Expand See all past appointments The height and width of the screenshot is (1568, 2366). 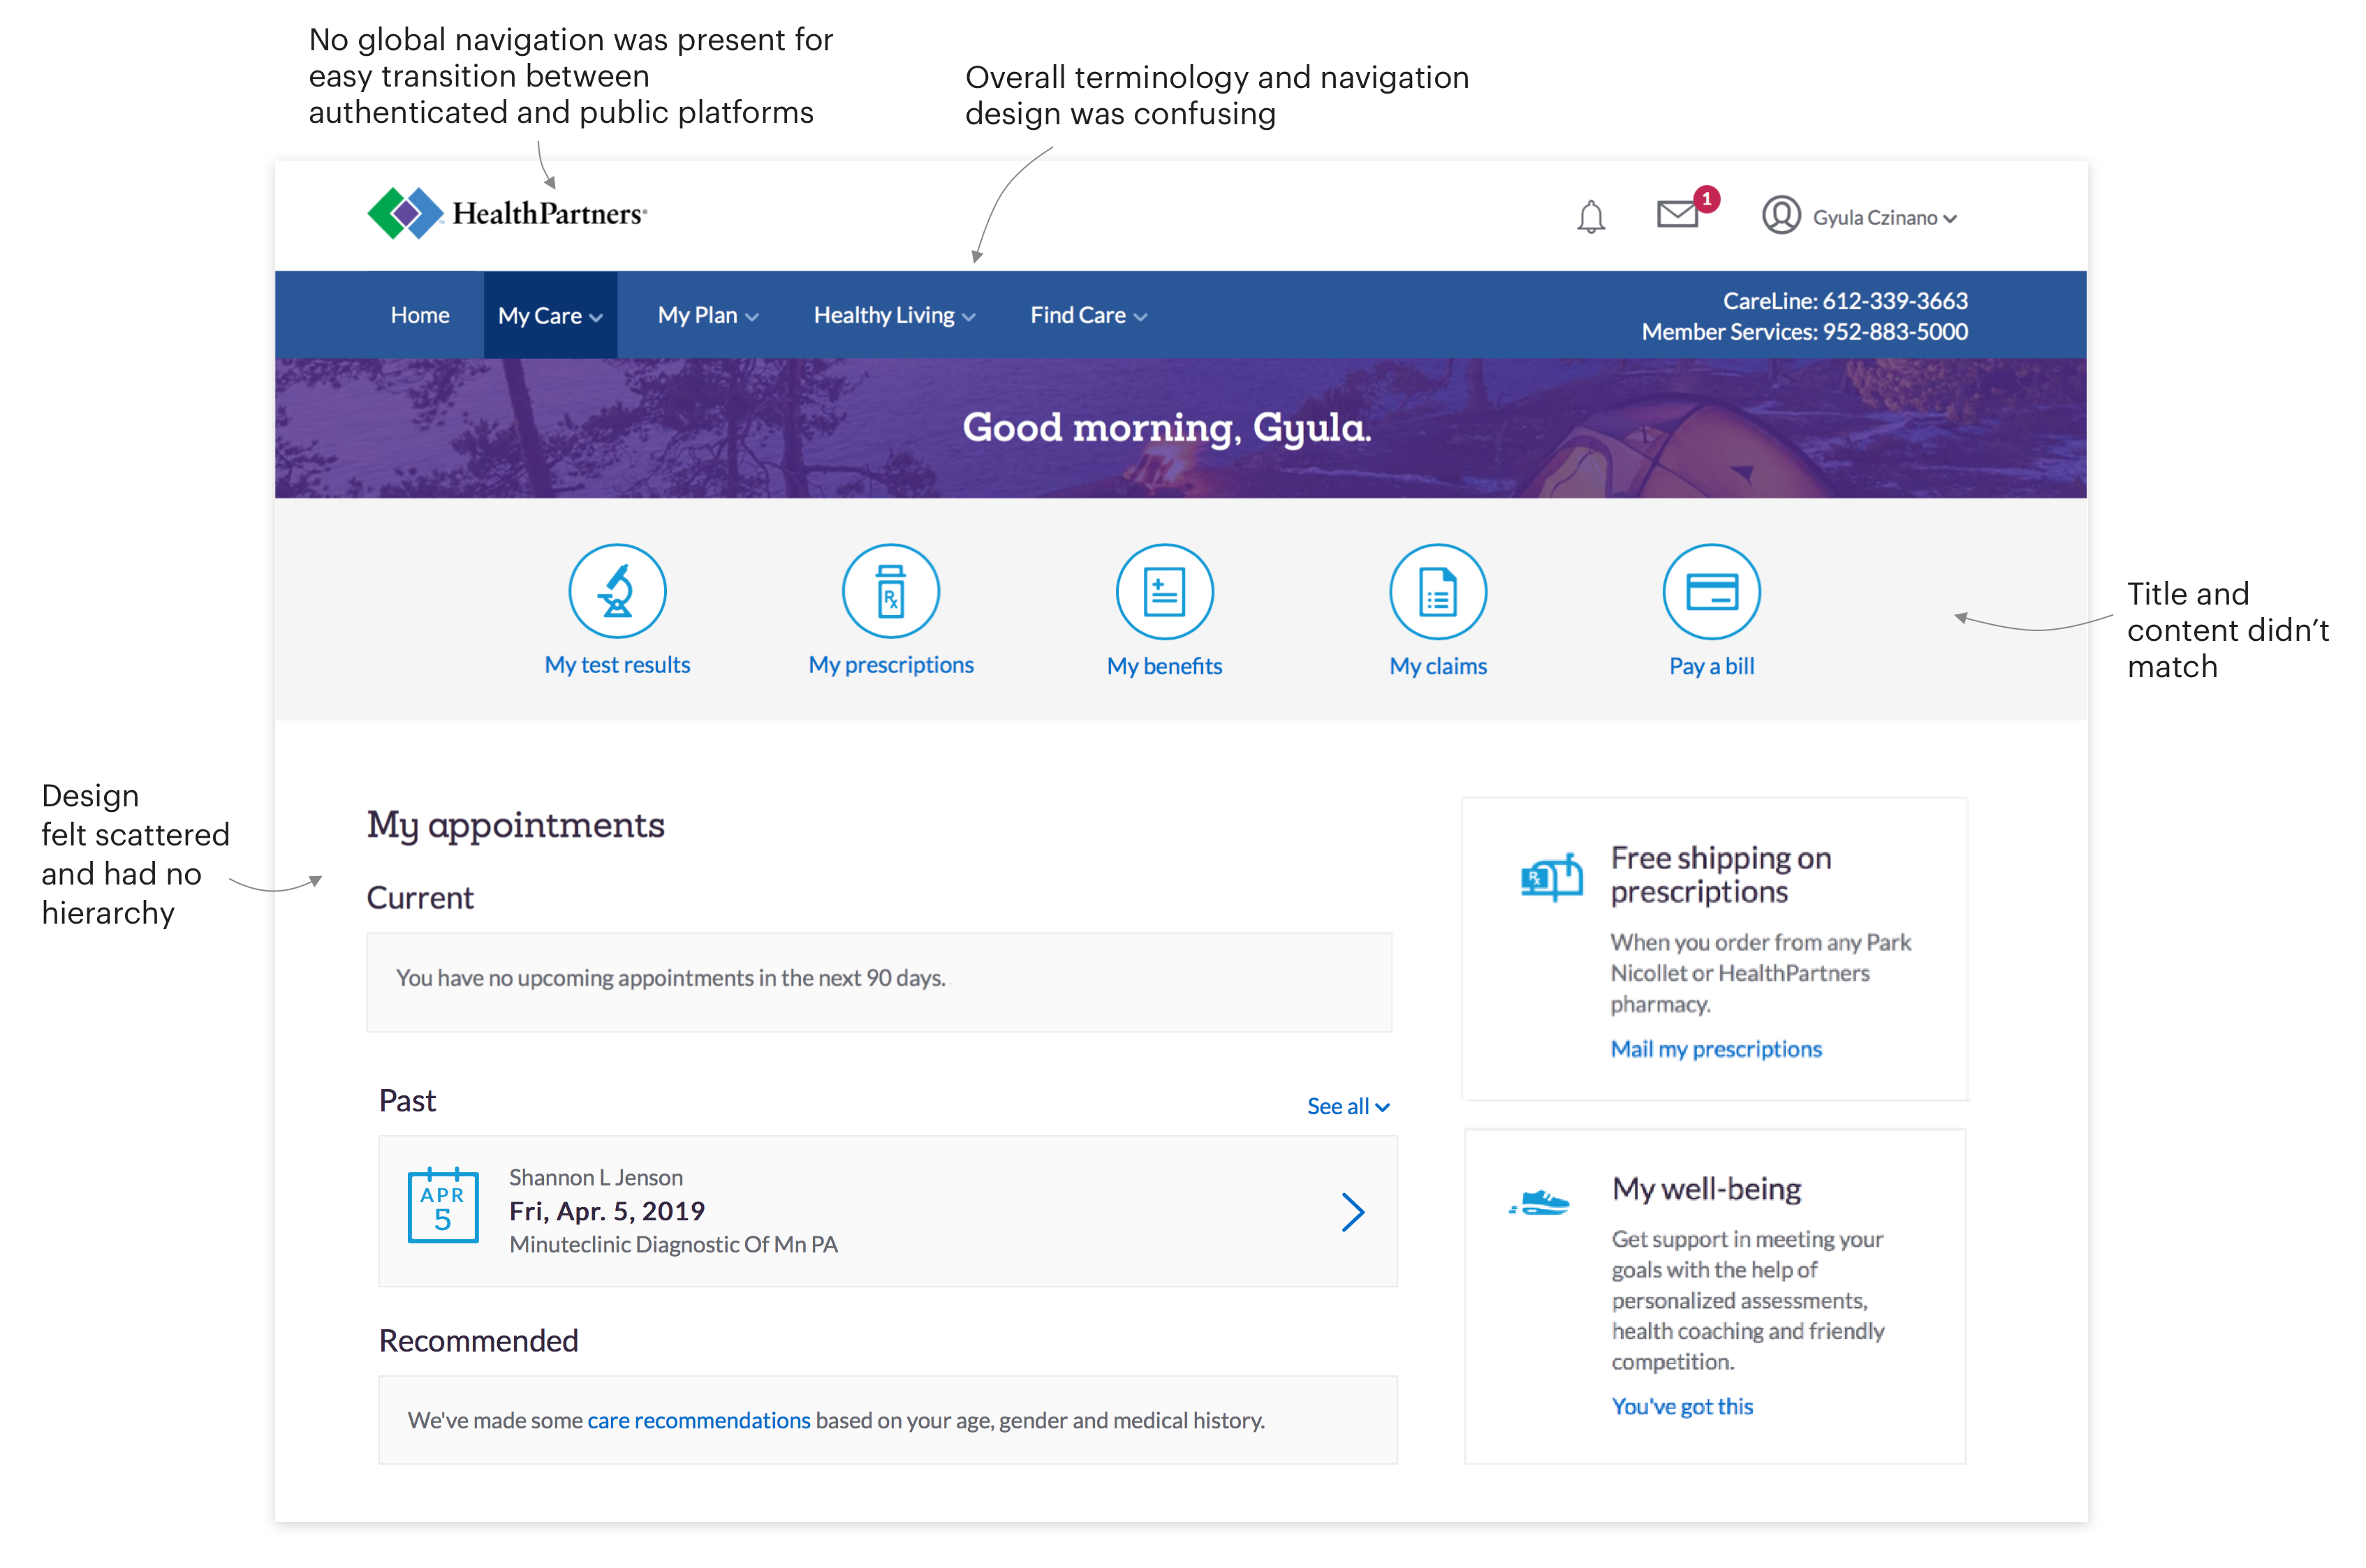click(x=1347, y=1106)
